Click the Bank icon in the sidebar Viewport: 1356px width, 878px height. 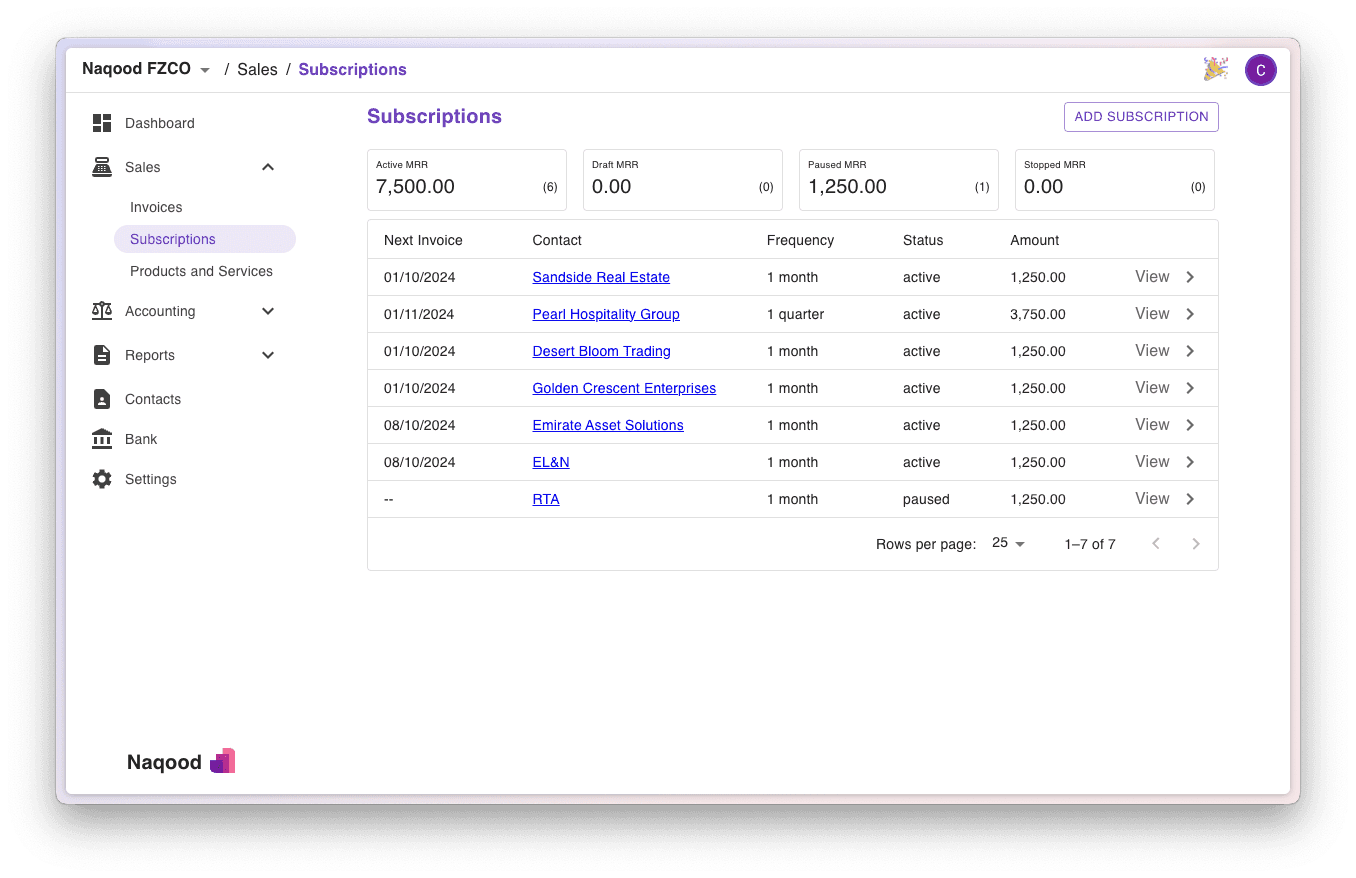(x=102, y=438)
